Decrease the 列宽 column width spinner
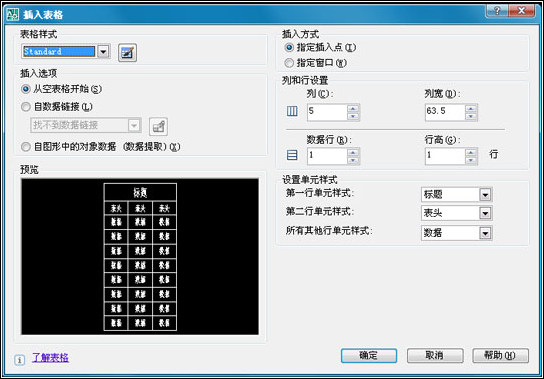This screenshot has width=544, height=379. click(x=471, y=117)
